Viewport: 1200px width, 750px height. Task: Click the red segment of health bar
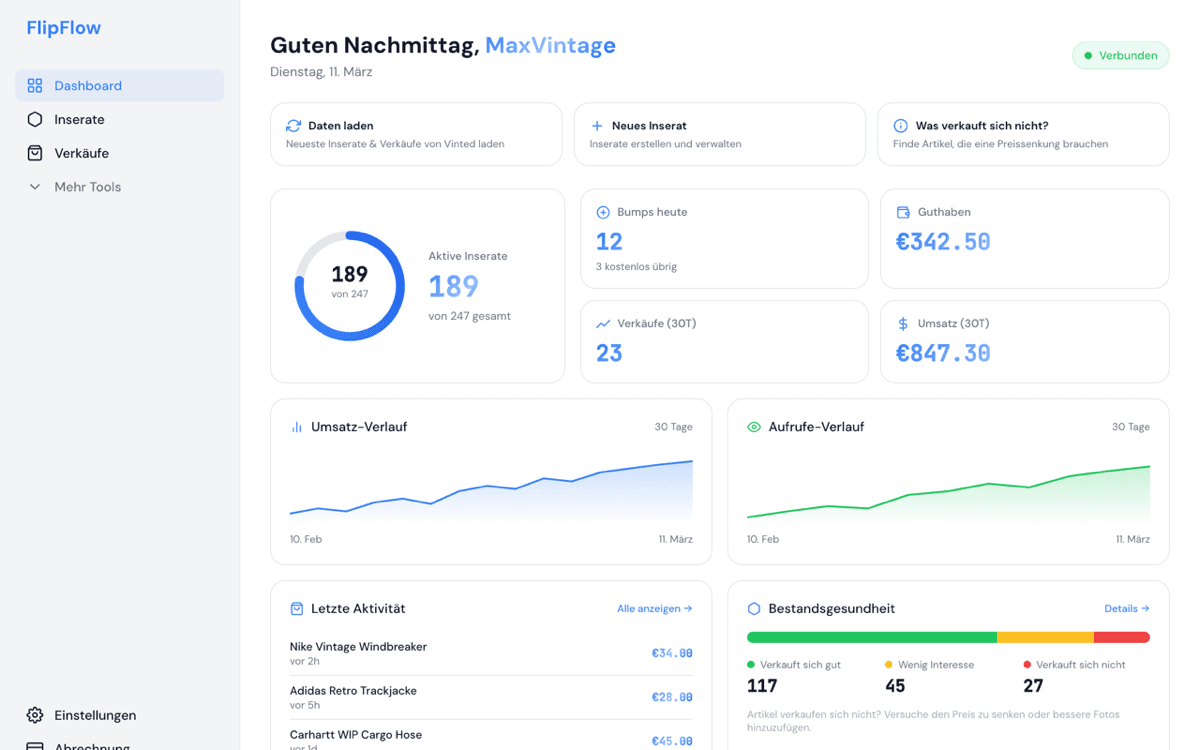point(1121,637)
